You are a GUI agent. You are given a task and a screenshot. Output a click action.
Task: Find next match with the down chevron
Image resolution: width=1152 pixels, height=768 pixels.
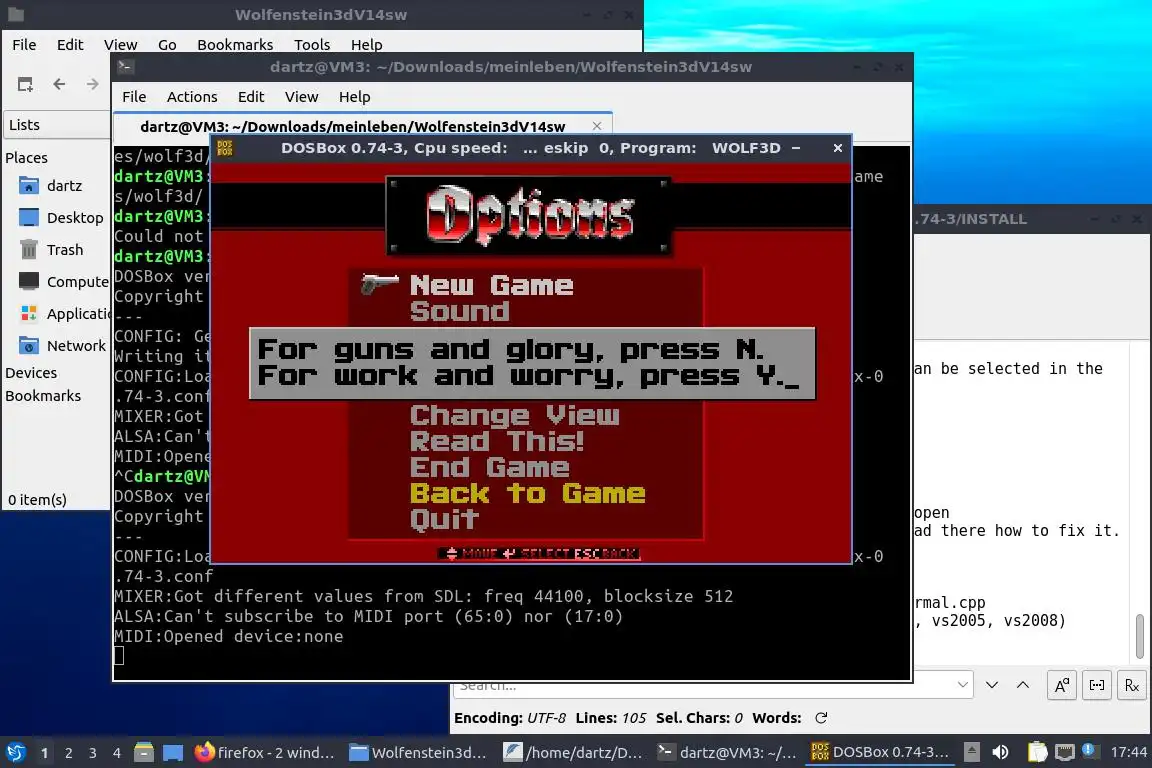(992, 685)
